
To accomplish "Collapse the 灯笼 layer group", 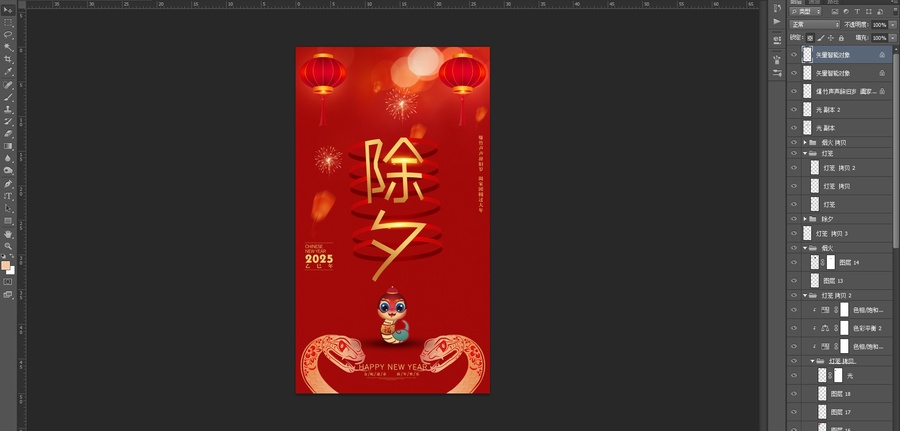I will (x=805, y=153).
